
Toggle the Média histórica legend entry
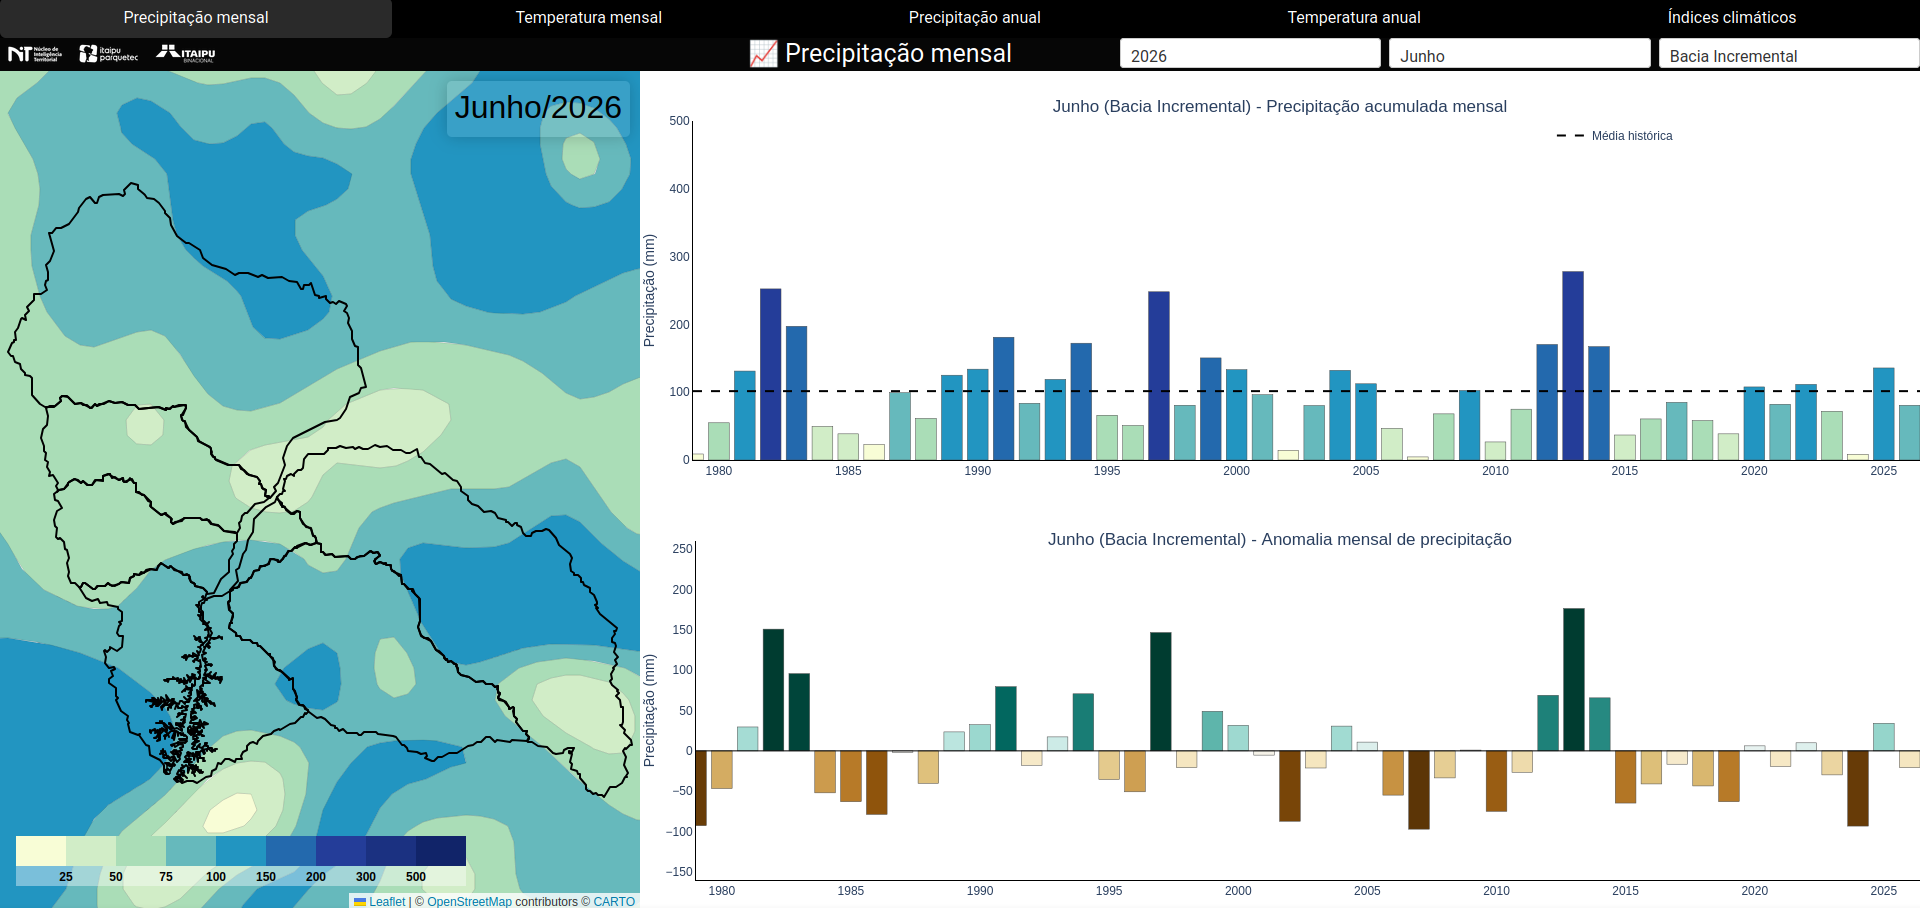click(1614, 136)
